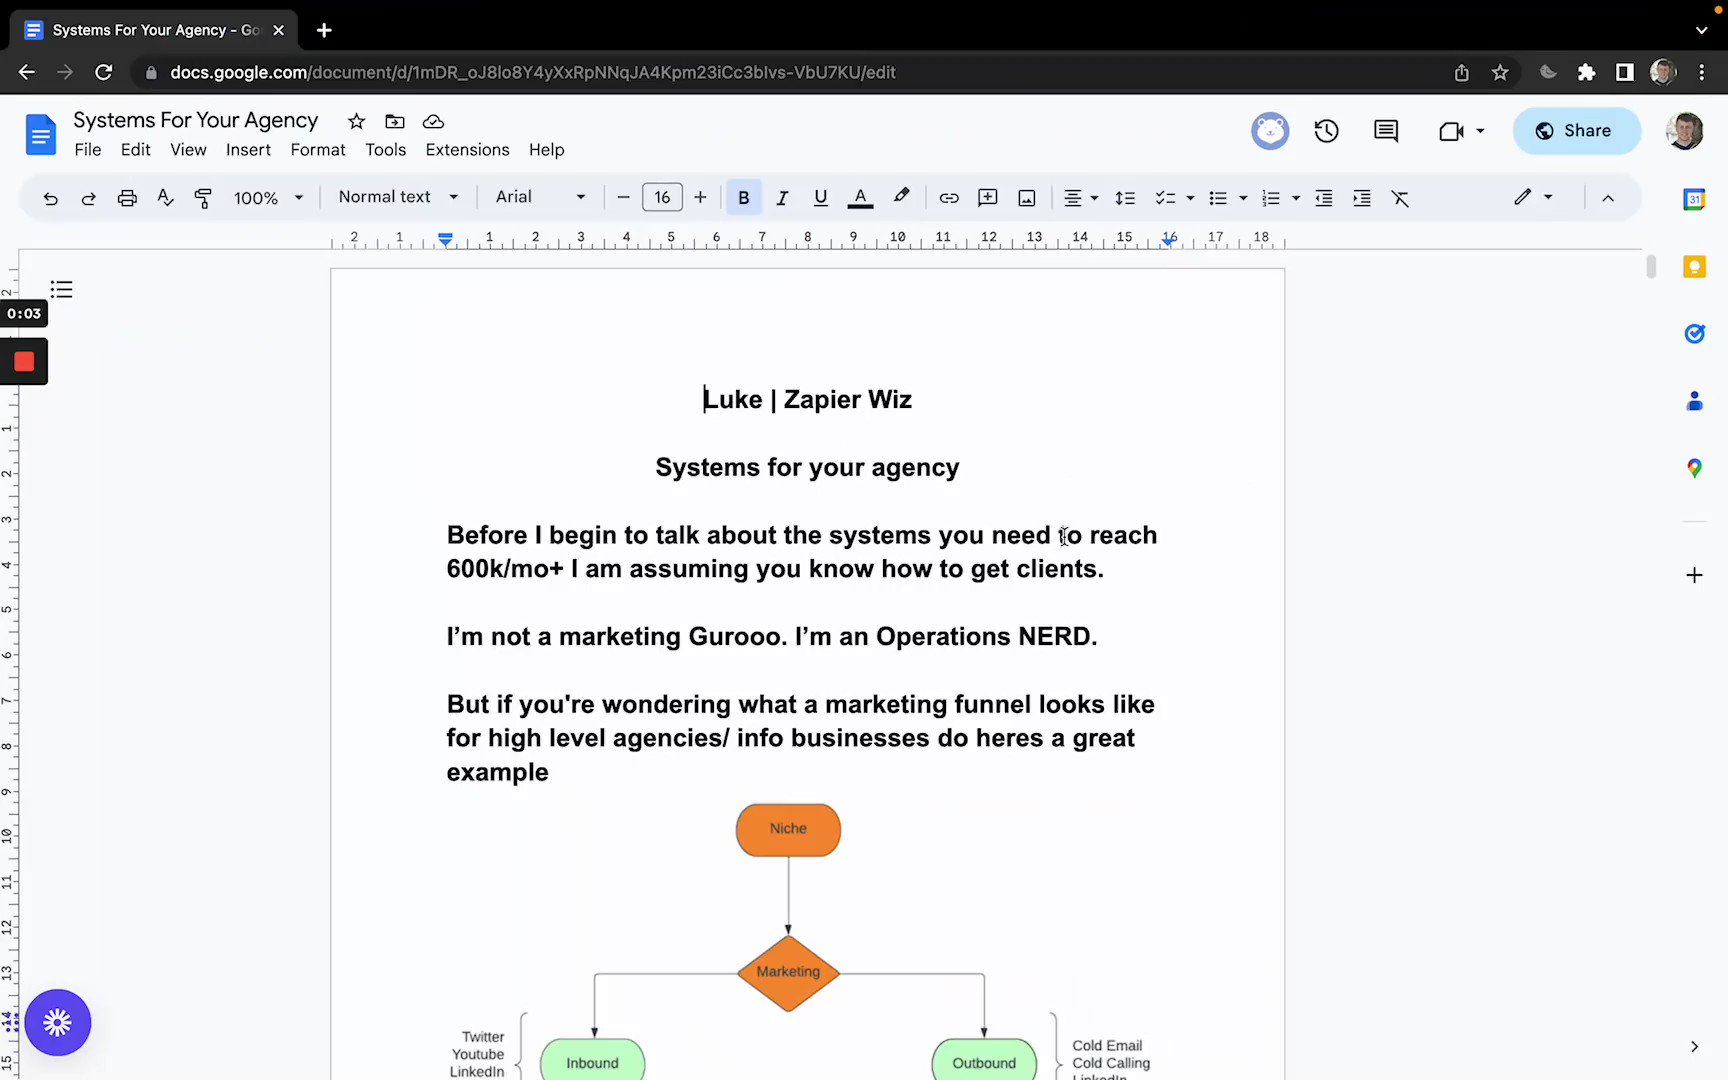1728x1080 pixels.
Task: Open Google Keep in the side panel
Action: point(1694,267)
